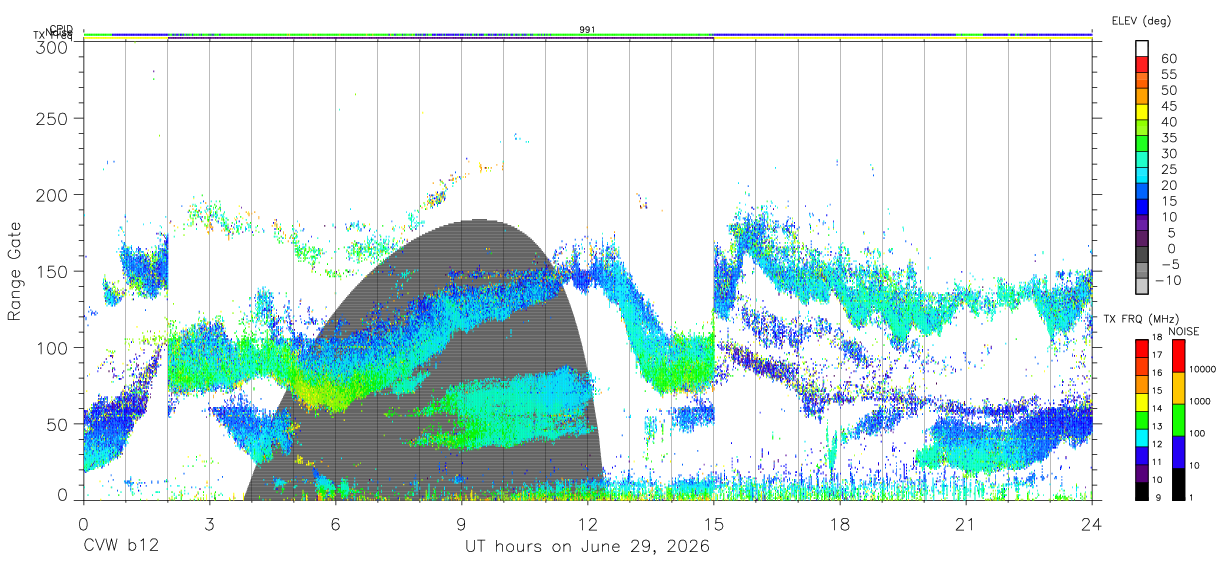
Task: Click the TX FRQ scale label 18
Action: tap(1156, 336)
